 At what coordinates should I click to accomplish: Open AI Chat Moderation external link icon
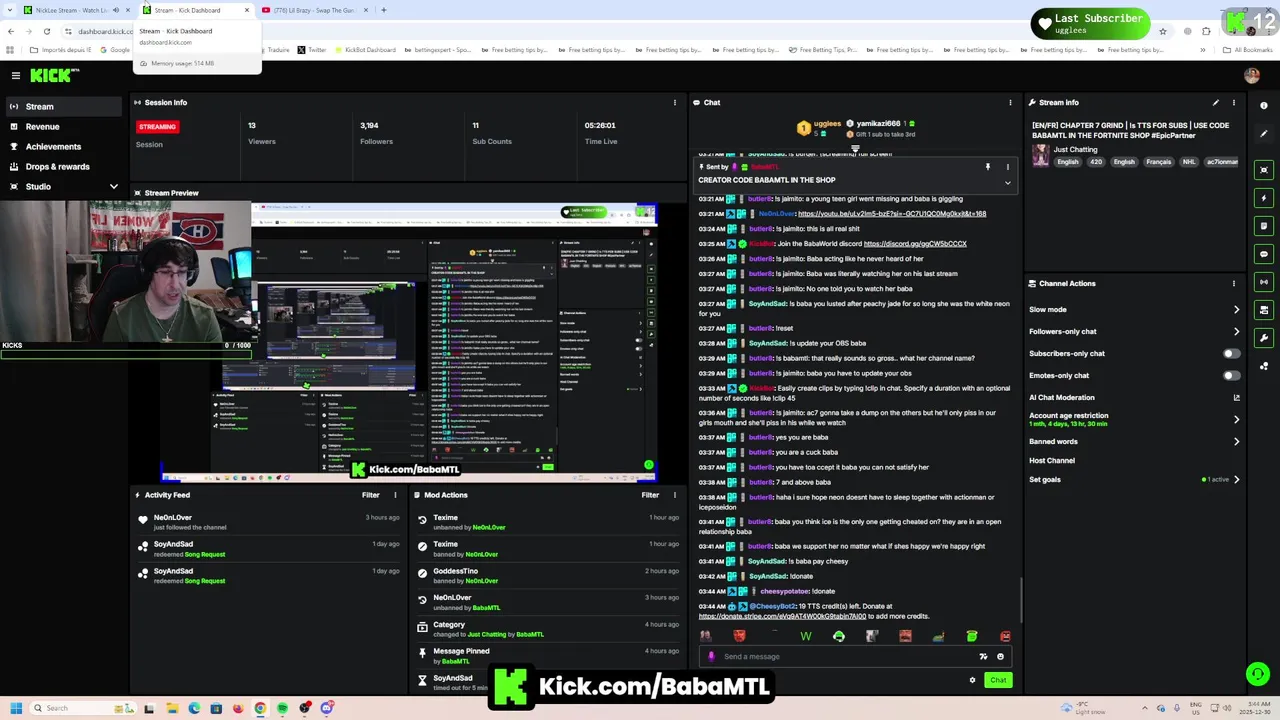(x=1237, y=397)
